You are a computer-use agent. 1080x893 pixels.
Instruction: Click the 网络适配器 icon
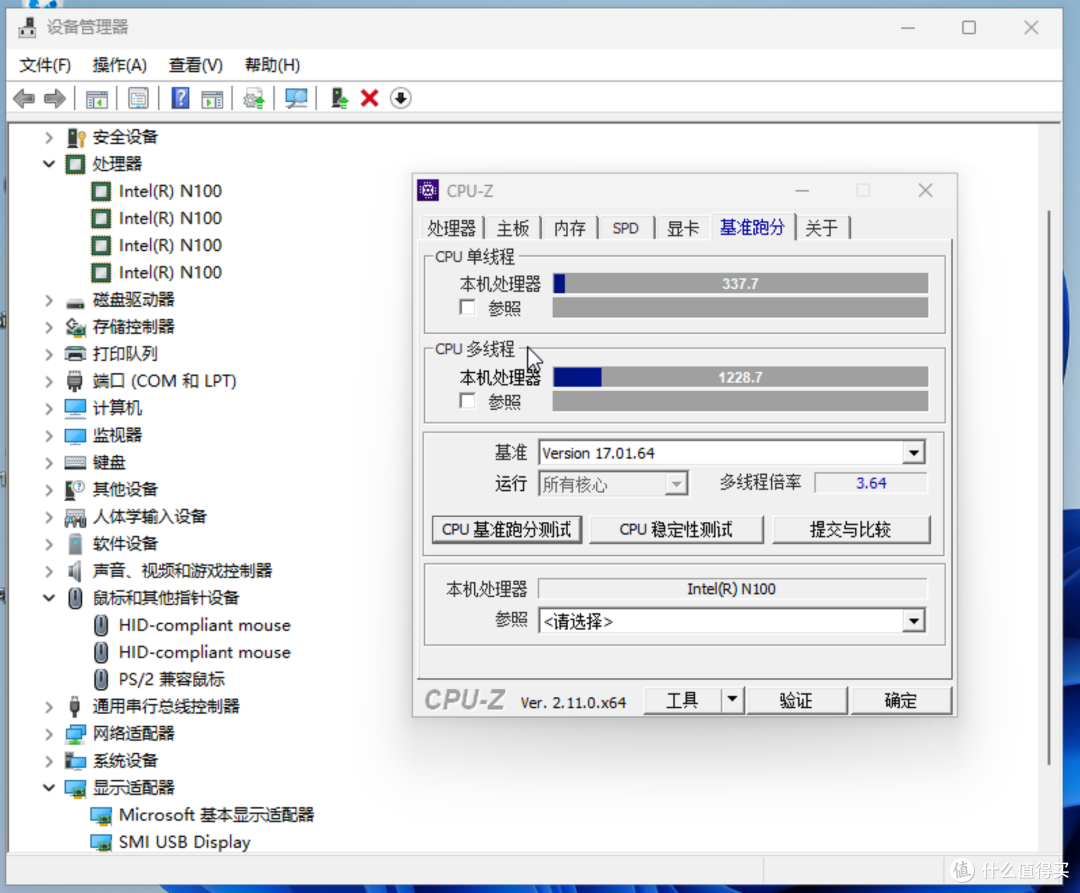75,734
